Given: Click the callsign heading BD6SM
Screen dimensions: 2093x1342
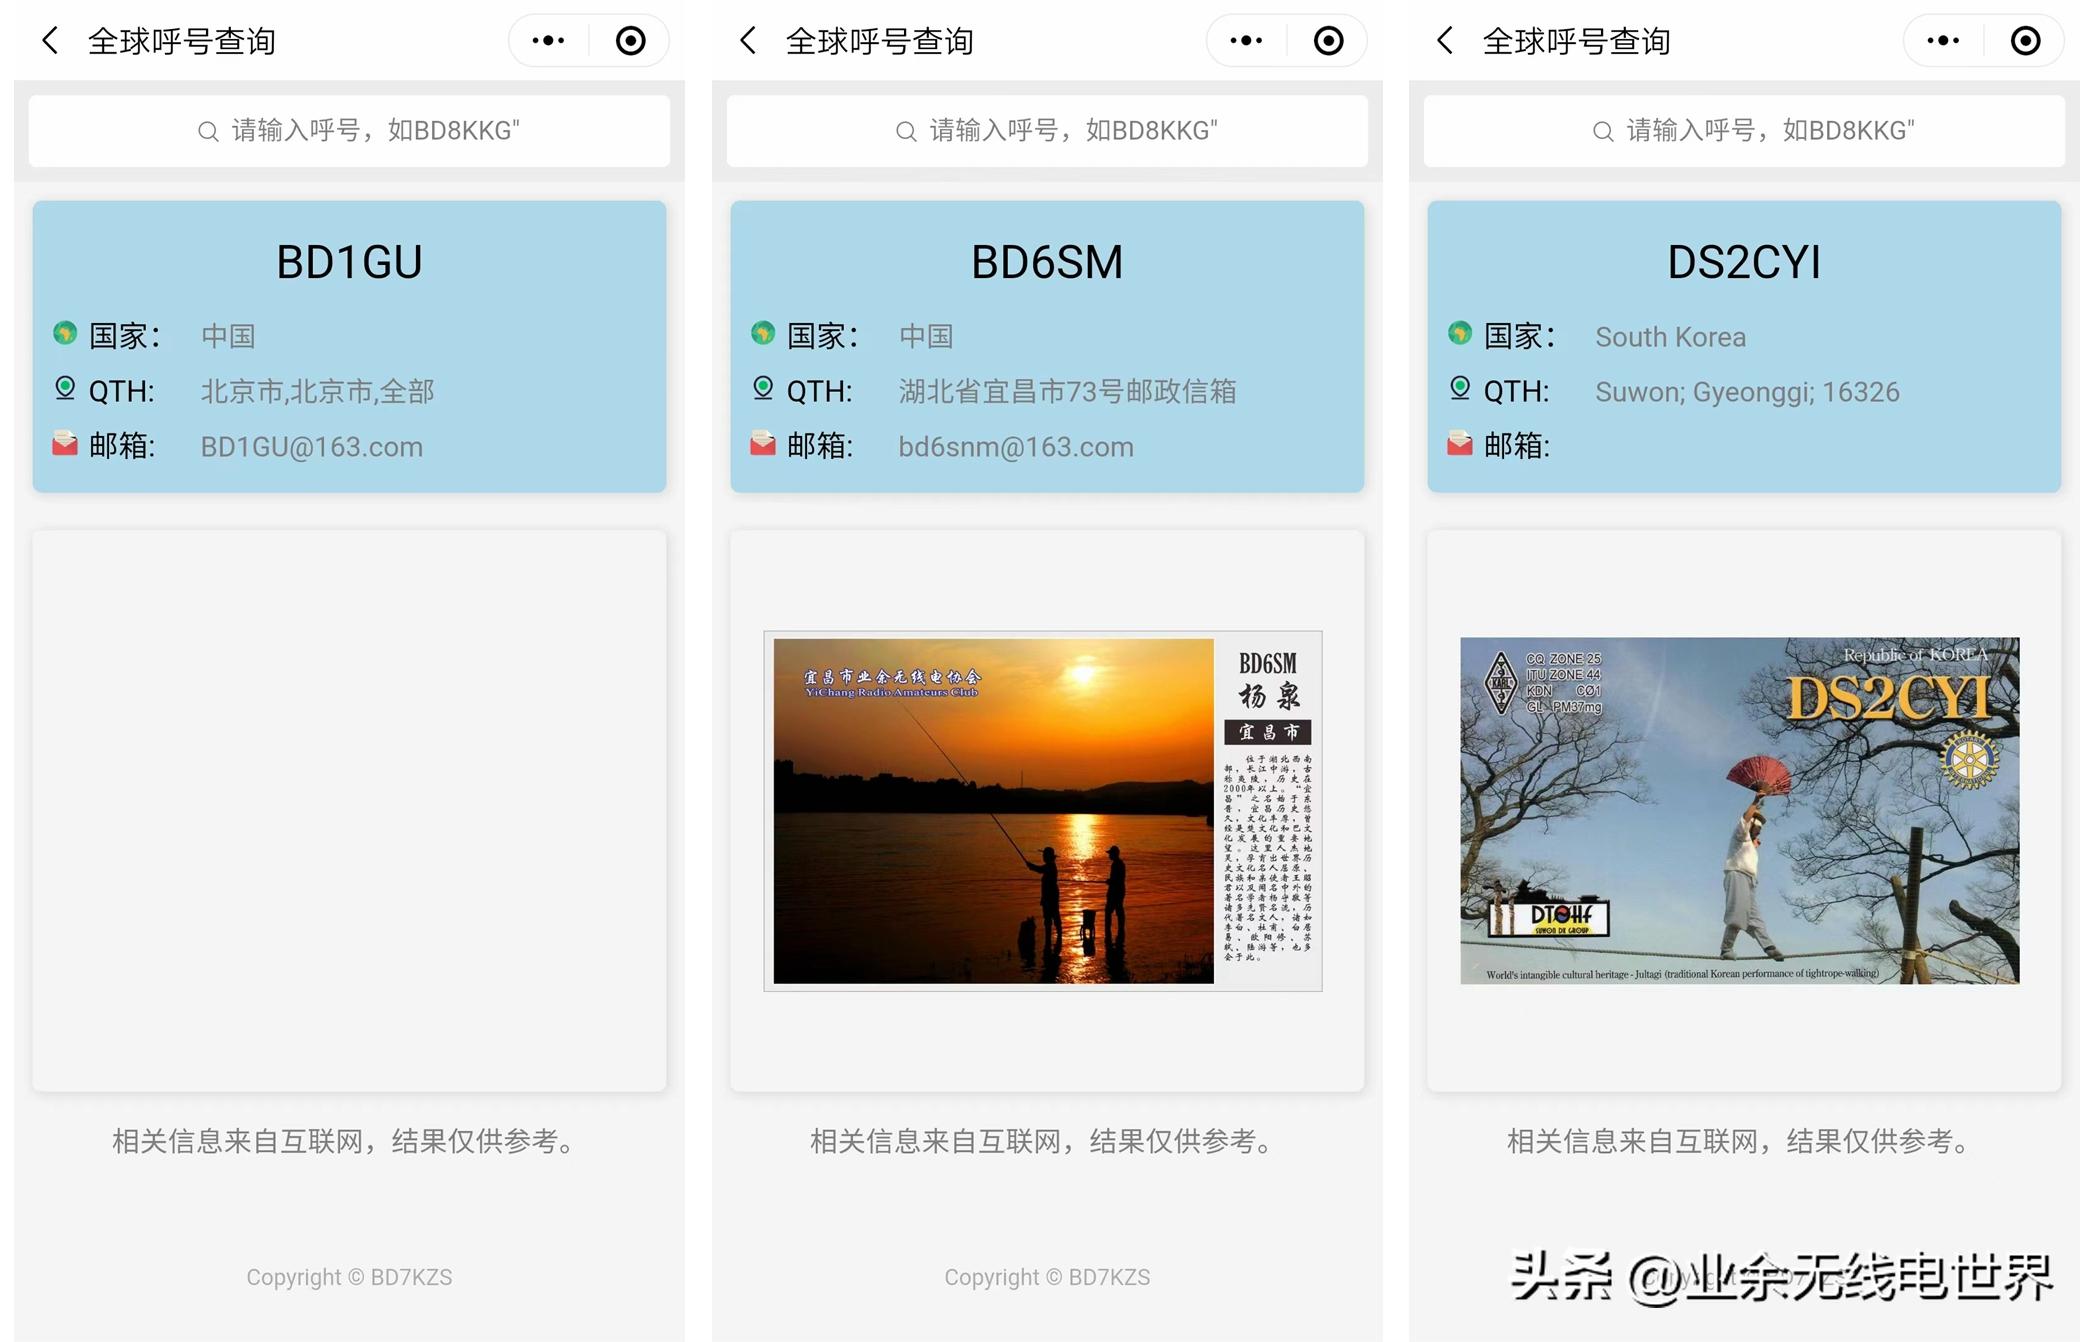Looking at the screenshot, I should coord(1046,261).
